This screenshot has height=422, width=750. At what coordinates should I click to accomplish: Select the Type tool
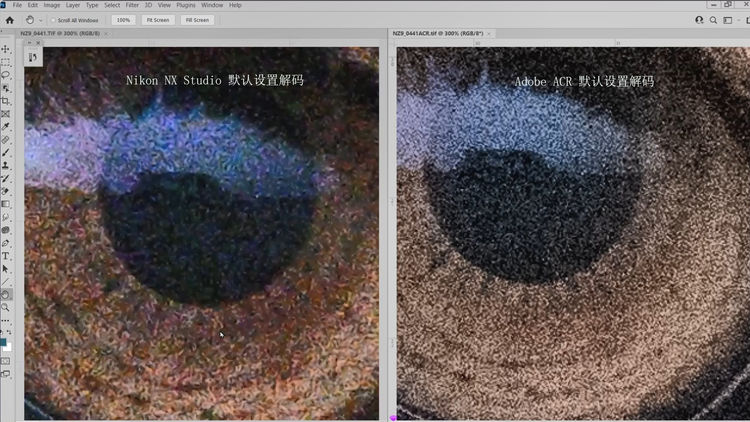tap(5, 256)
